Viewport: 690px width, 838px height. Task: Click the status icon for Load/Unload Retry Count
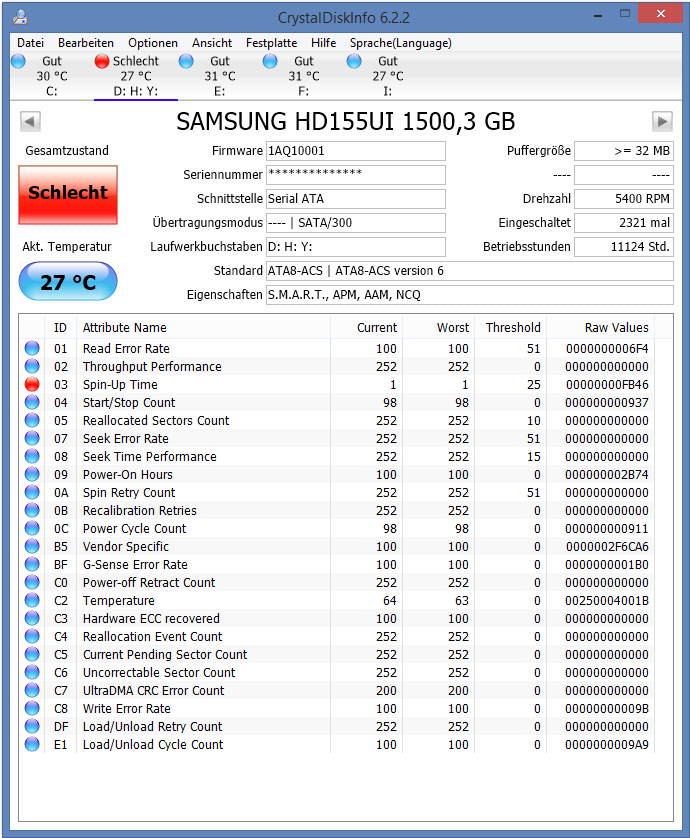[32, 726]
